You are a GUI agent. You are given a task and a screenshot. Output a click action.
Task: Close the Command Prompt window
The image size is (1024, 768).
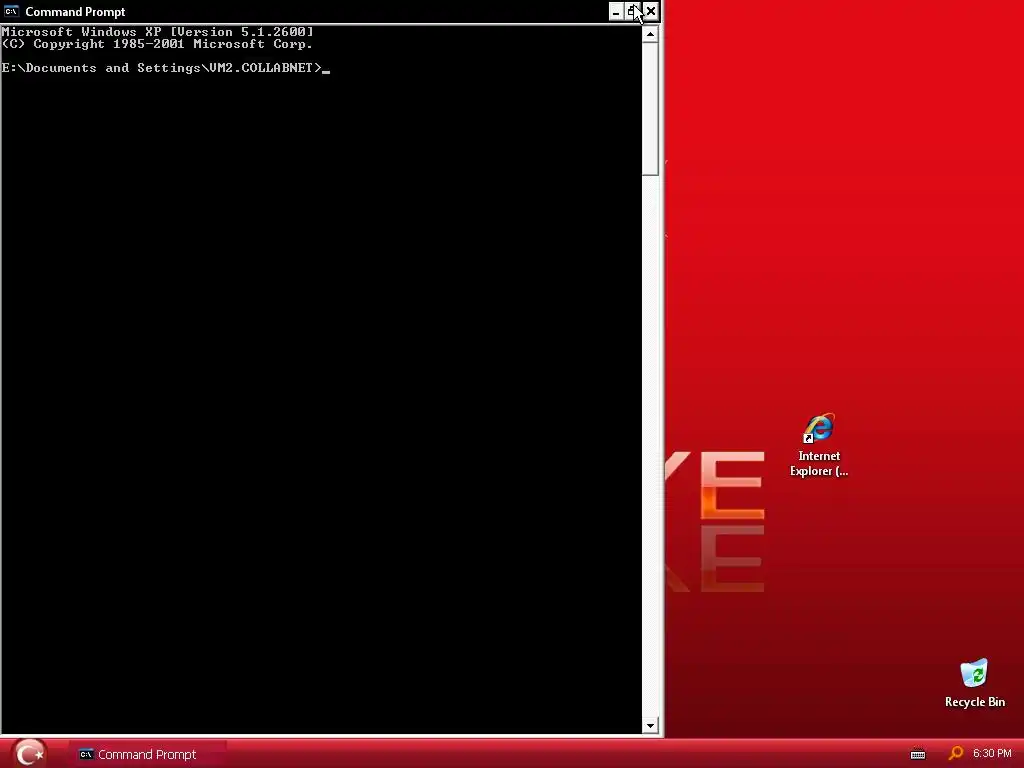click(651, 12)
